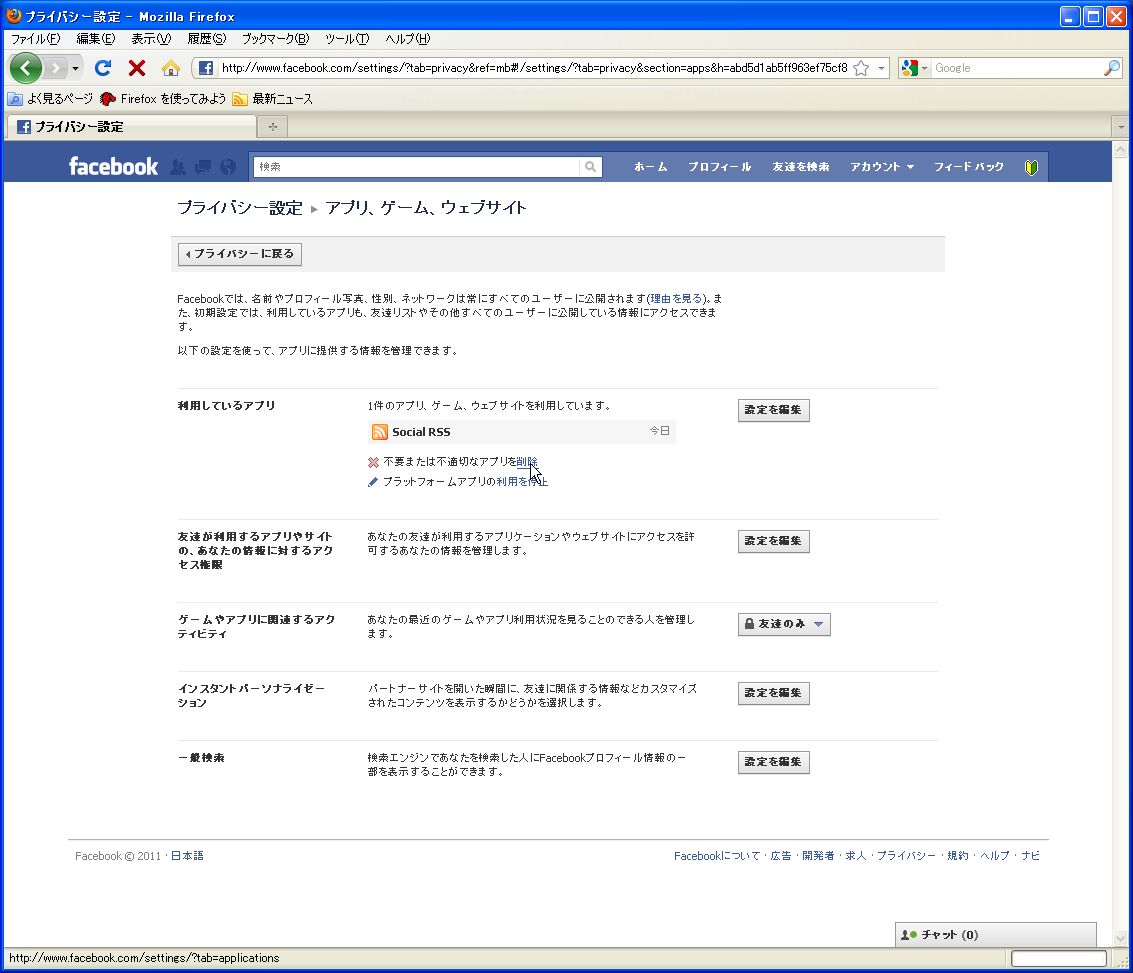This screenshot has height=973, width=1133.
Task: Open the 広告 footer link
Action: pyautogui.click(x=780, y=856)
